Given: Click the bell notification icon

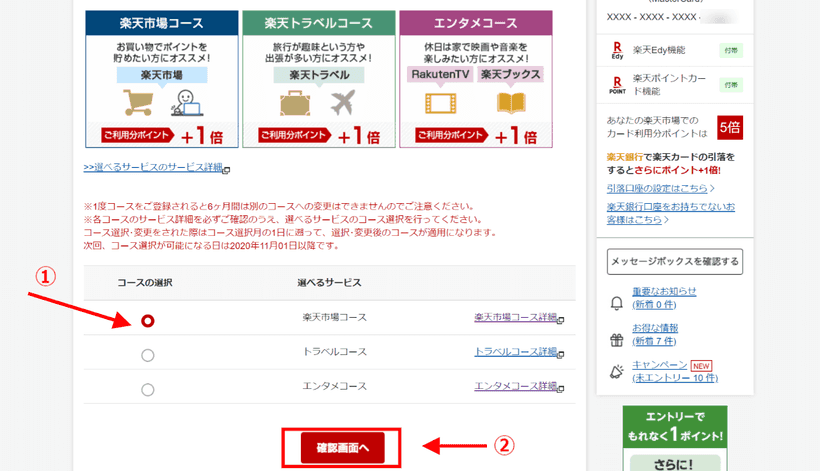Looking at the screenshot, I should 617,303.
